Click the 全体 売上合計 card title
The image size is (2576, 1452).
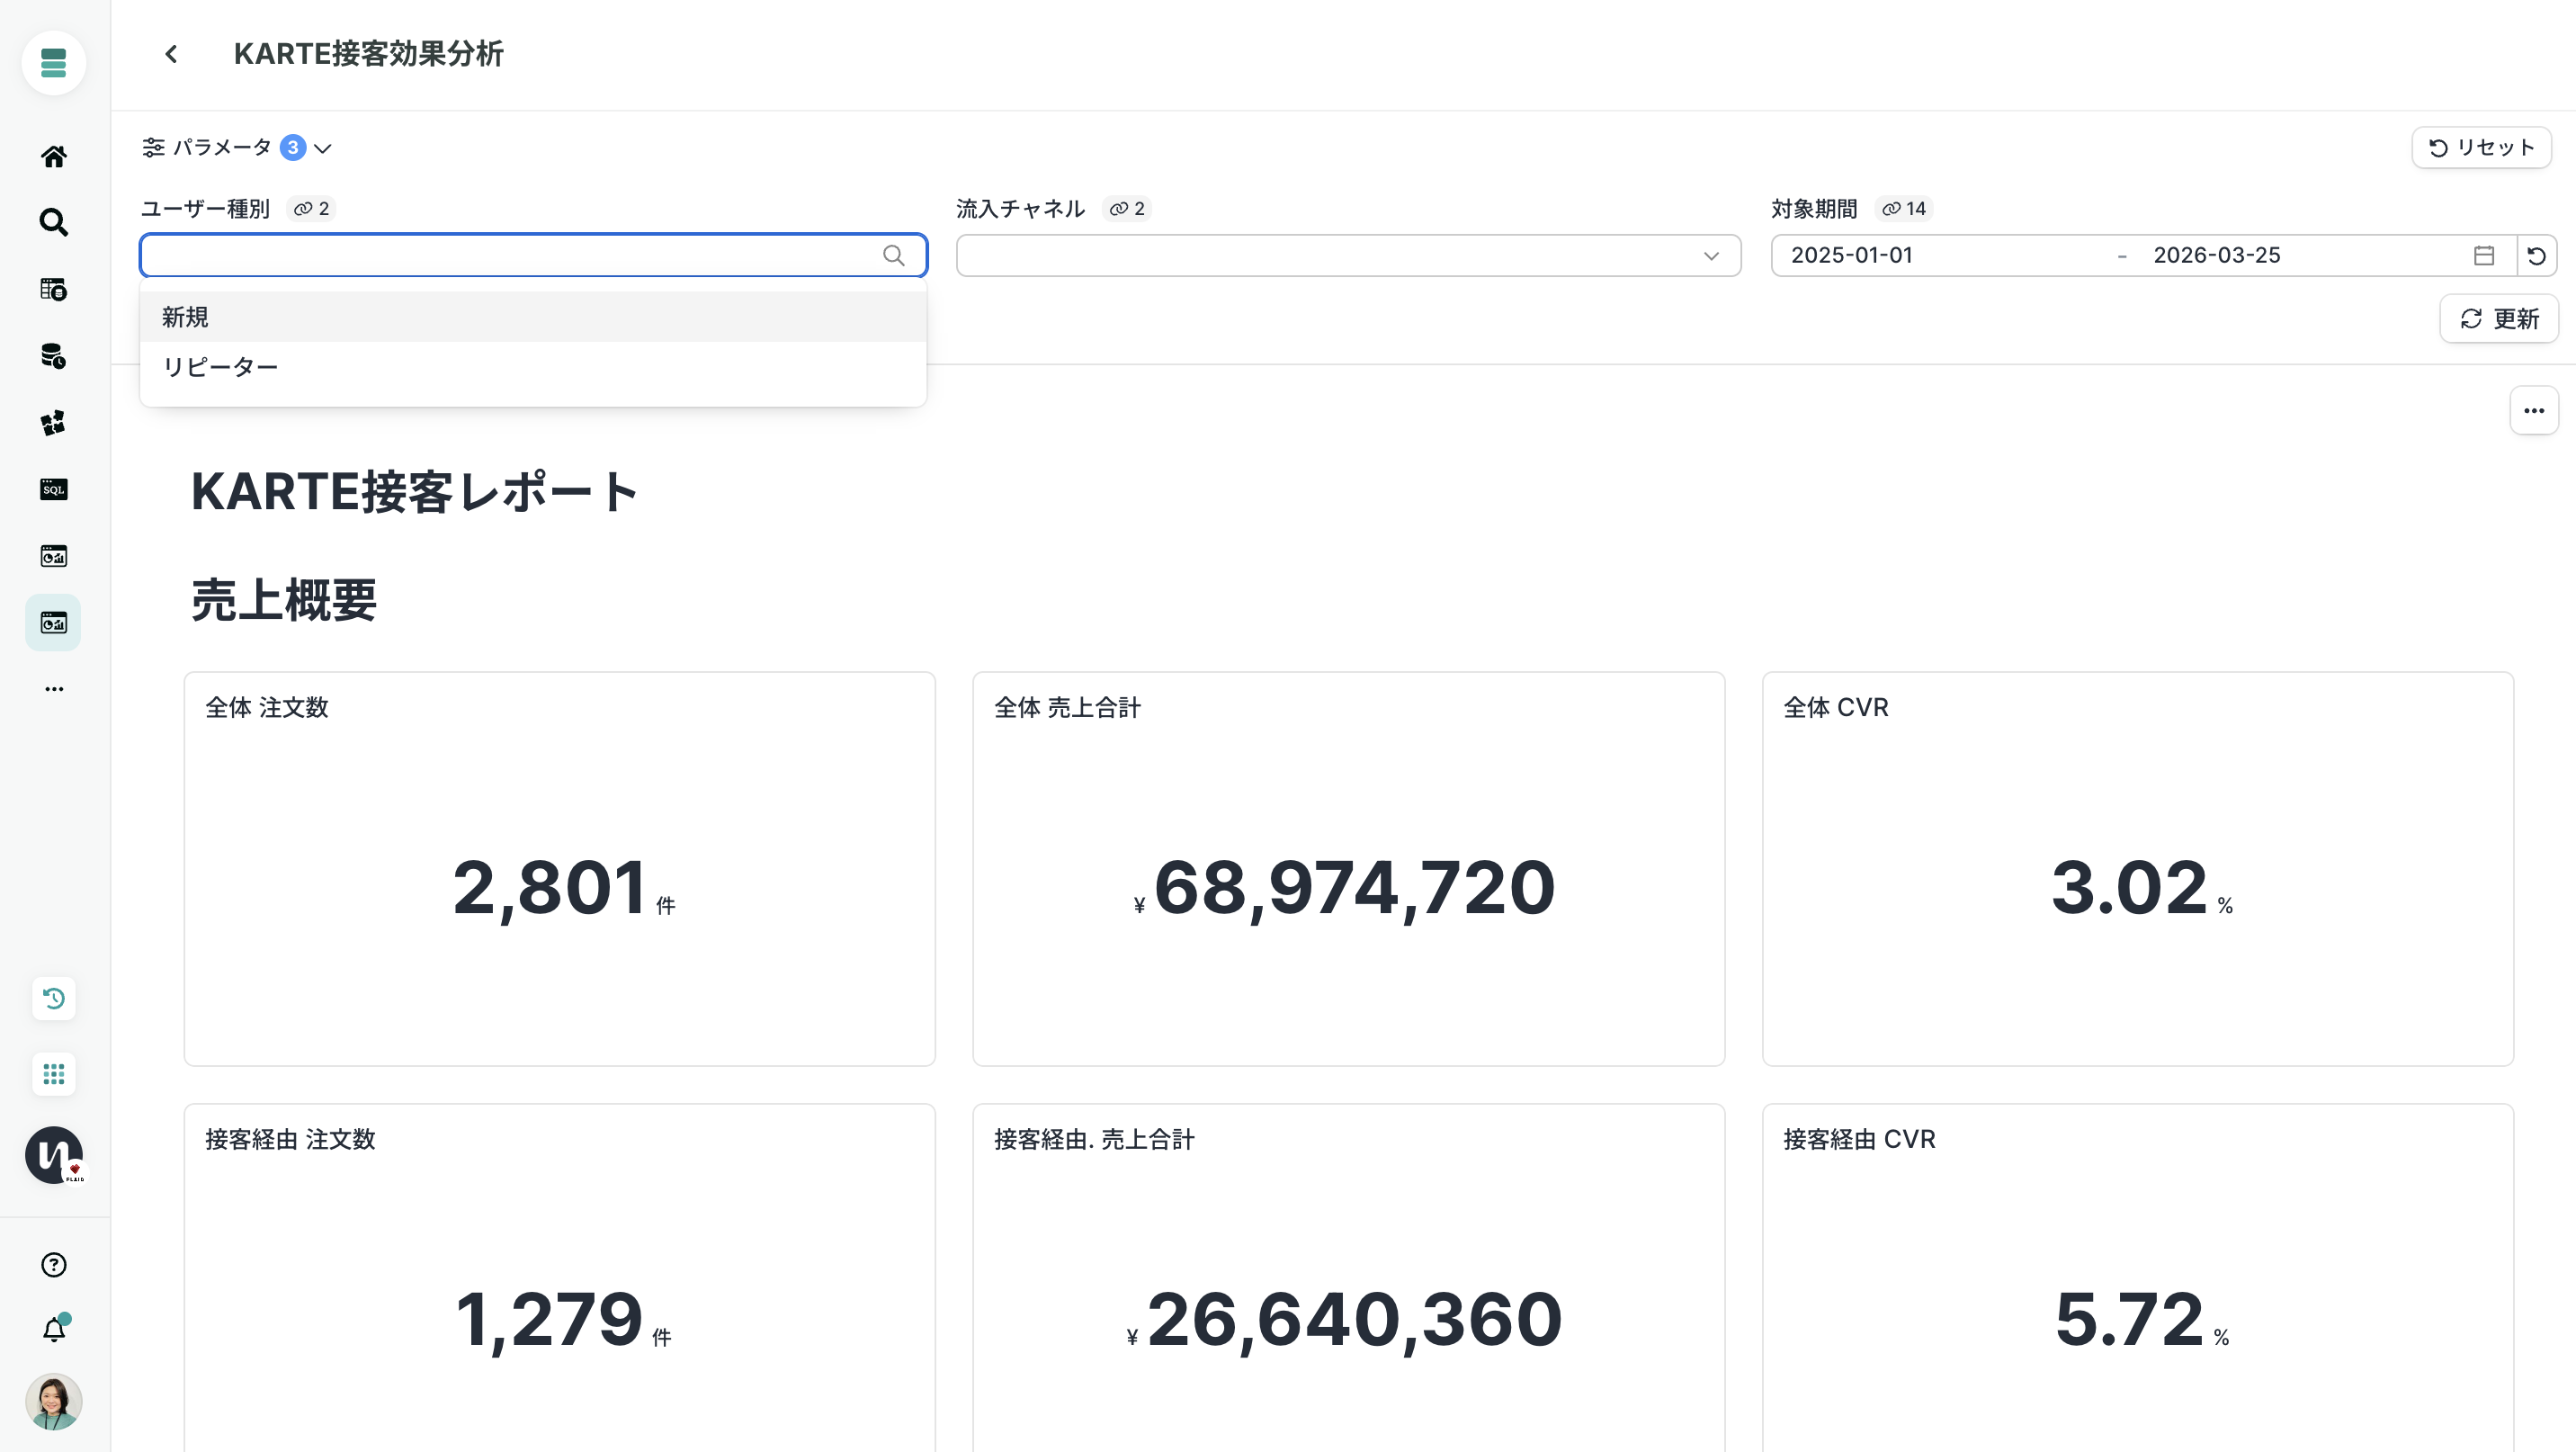tap(1067, 708)
